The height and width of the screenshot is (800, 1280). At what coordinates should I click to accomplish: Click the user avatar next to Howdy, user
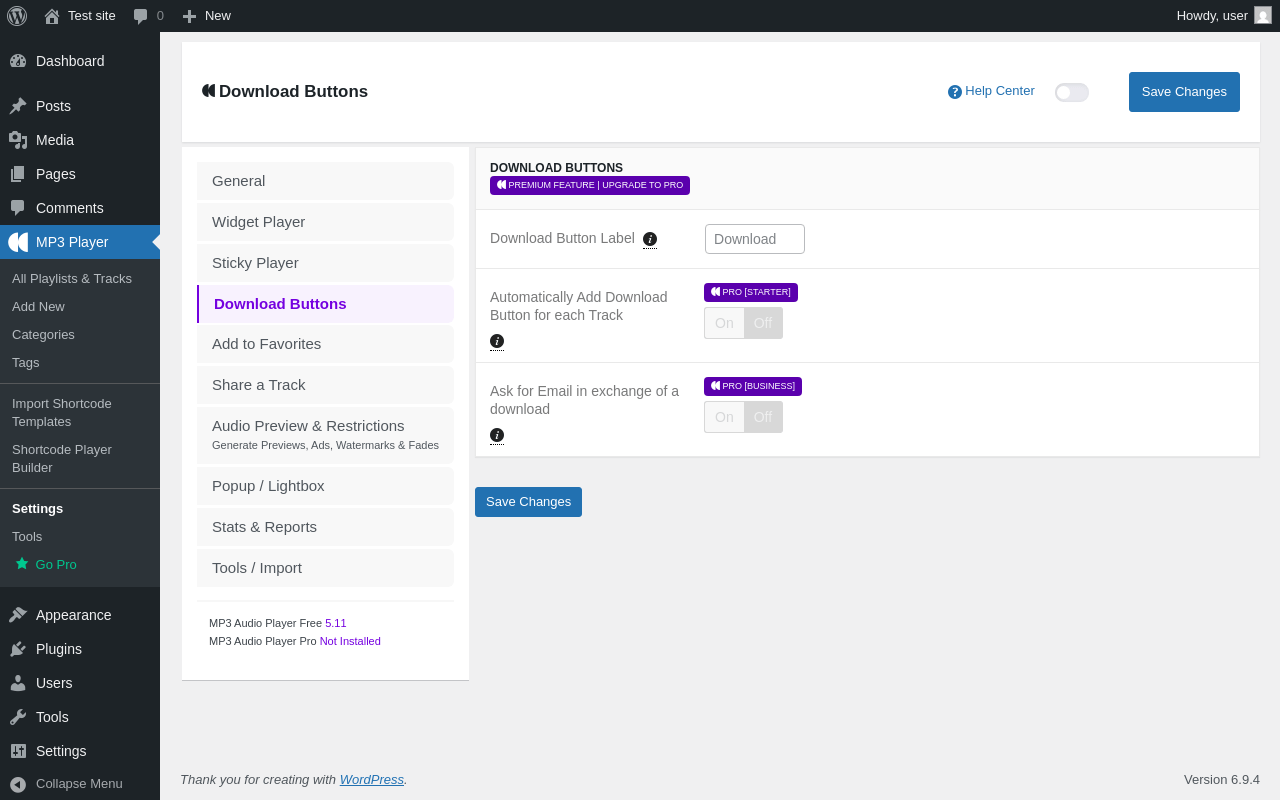pos(1263,15)
